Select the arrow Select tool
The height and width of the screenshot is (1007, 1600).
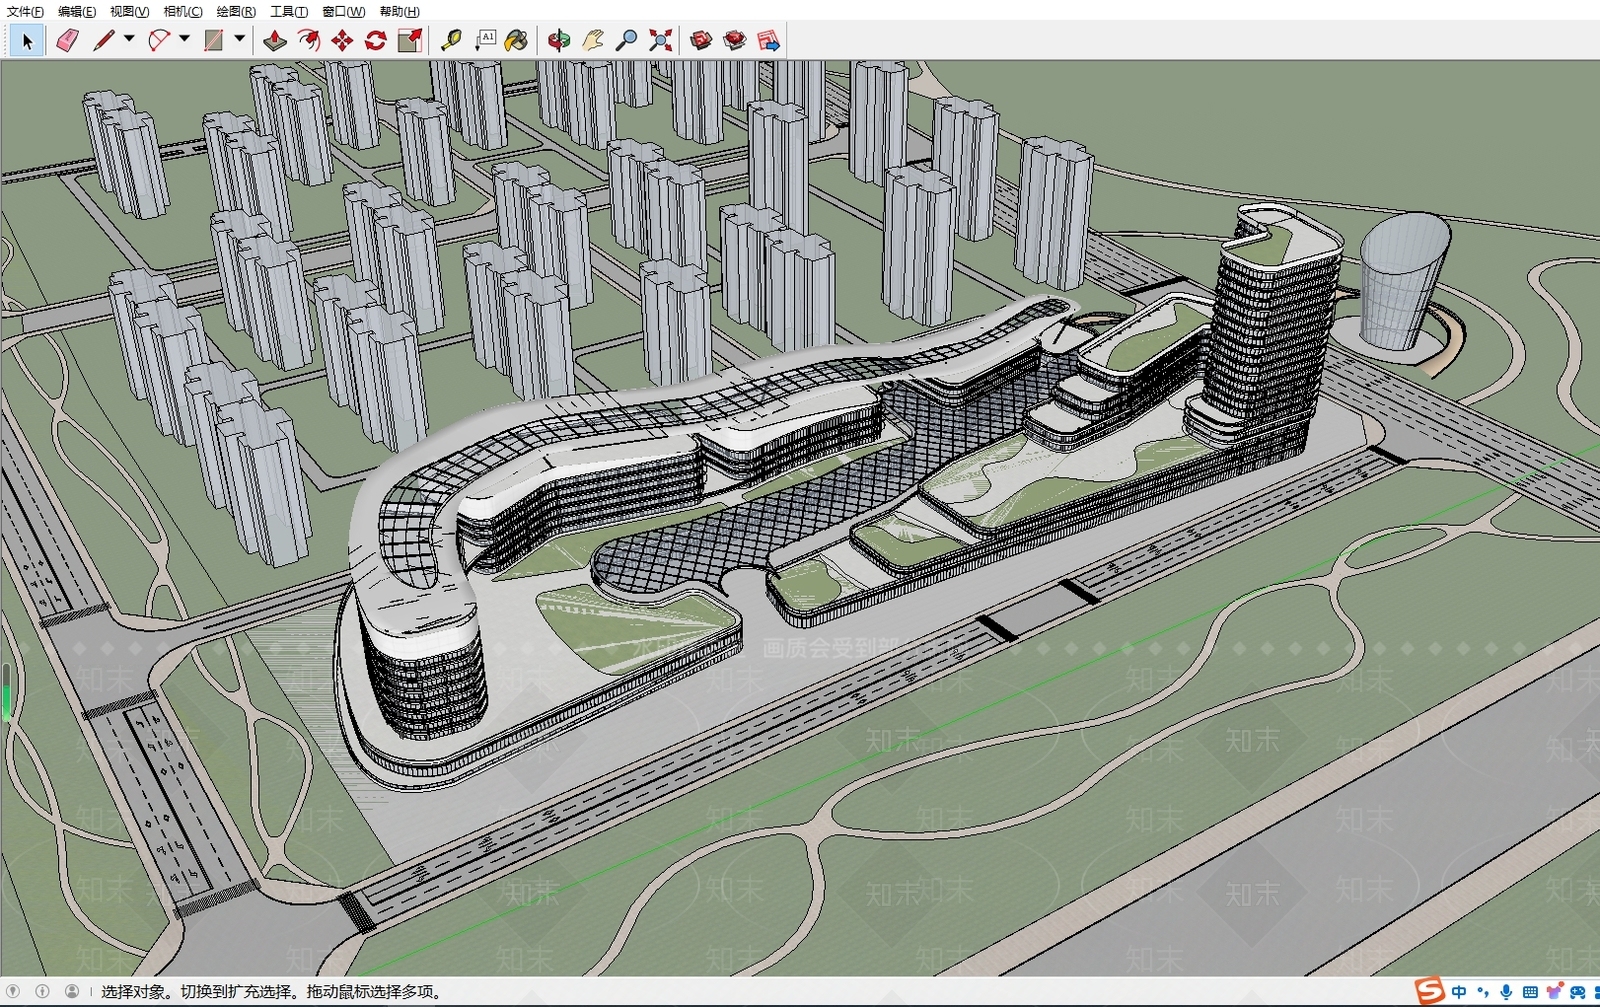[x=27, y=41]
